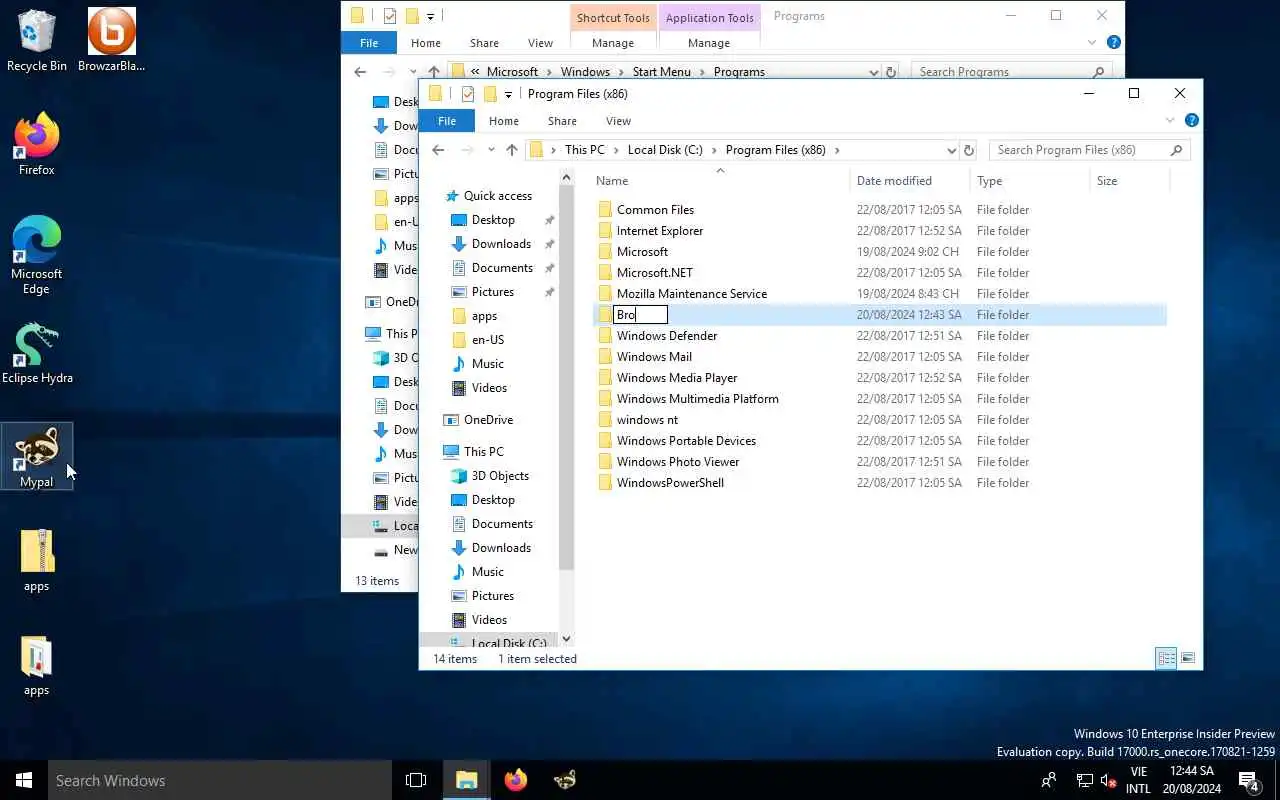Open Task View in the taskbar

pyautogui.click(x=416, y=780)
